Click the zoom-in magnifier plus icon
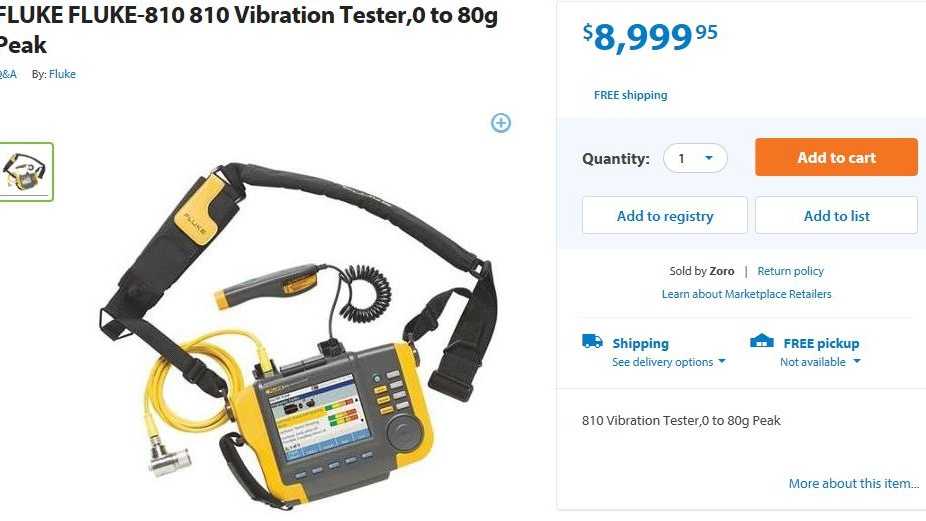The height and width of the screenshot is (521, 926). (501, 123)
